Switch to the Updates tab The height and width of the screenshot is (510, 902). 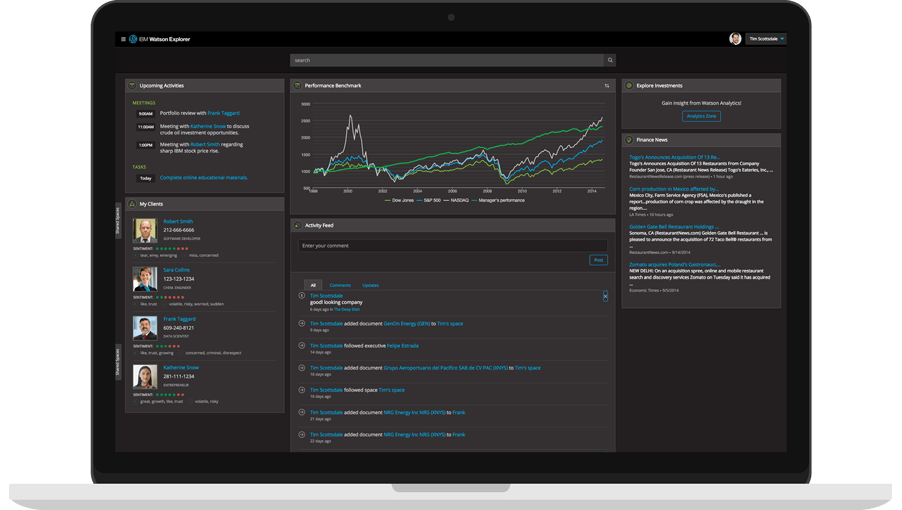(x=370, y=285)
